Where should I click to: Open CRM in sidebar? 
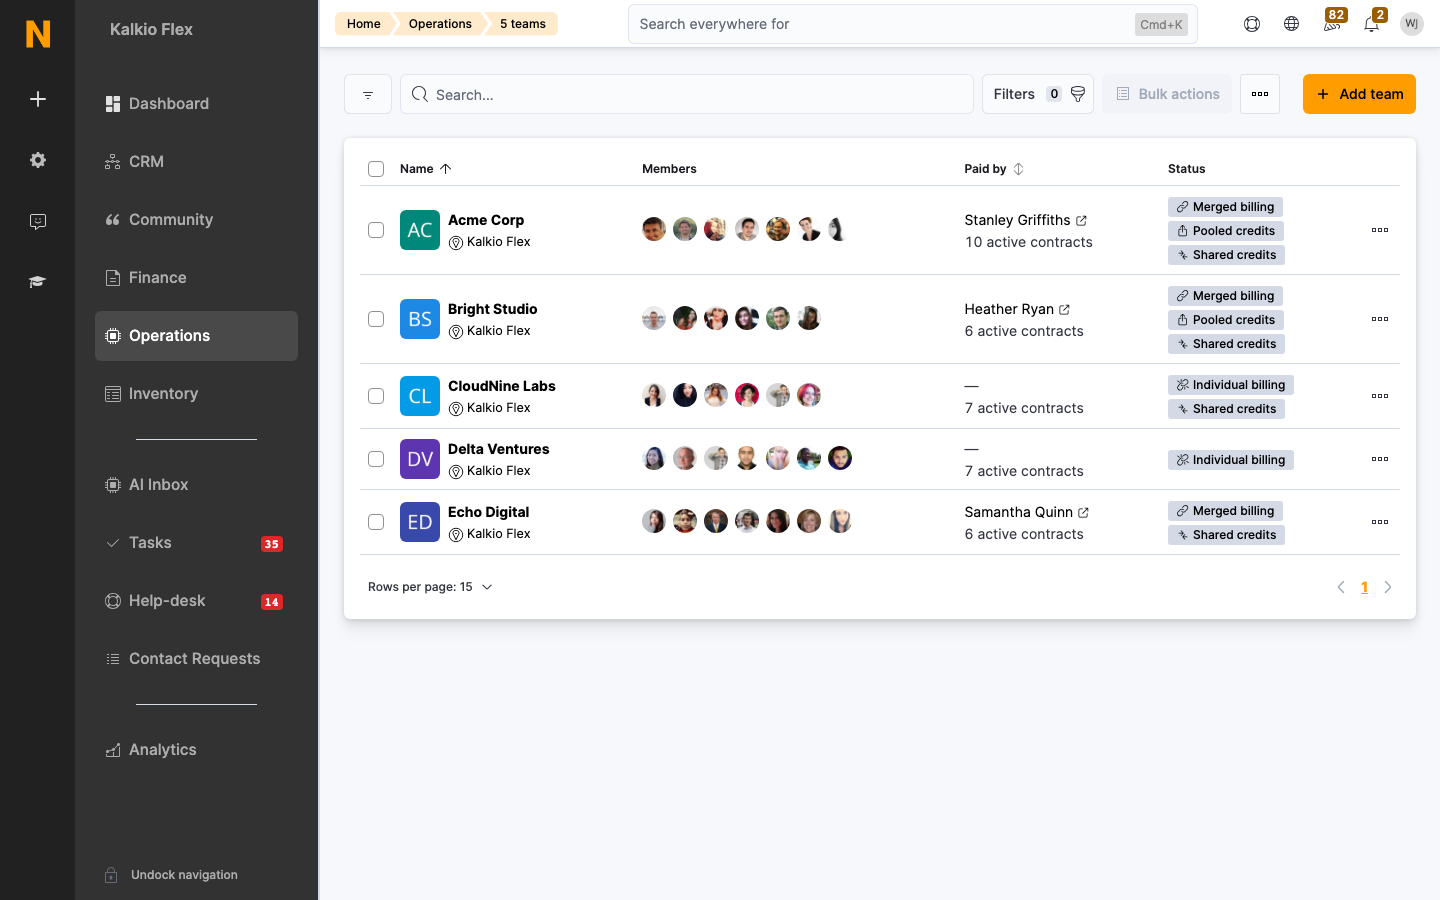pos(196,162)
